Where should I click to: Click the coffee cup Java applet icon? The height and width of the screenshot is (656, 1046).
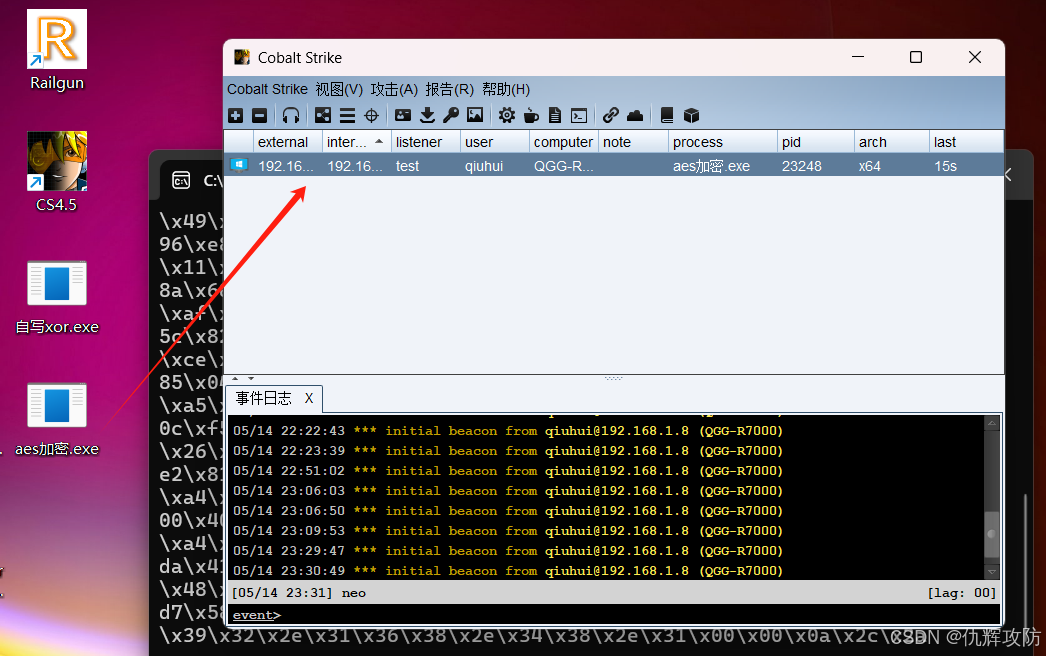pos(531,115)
